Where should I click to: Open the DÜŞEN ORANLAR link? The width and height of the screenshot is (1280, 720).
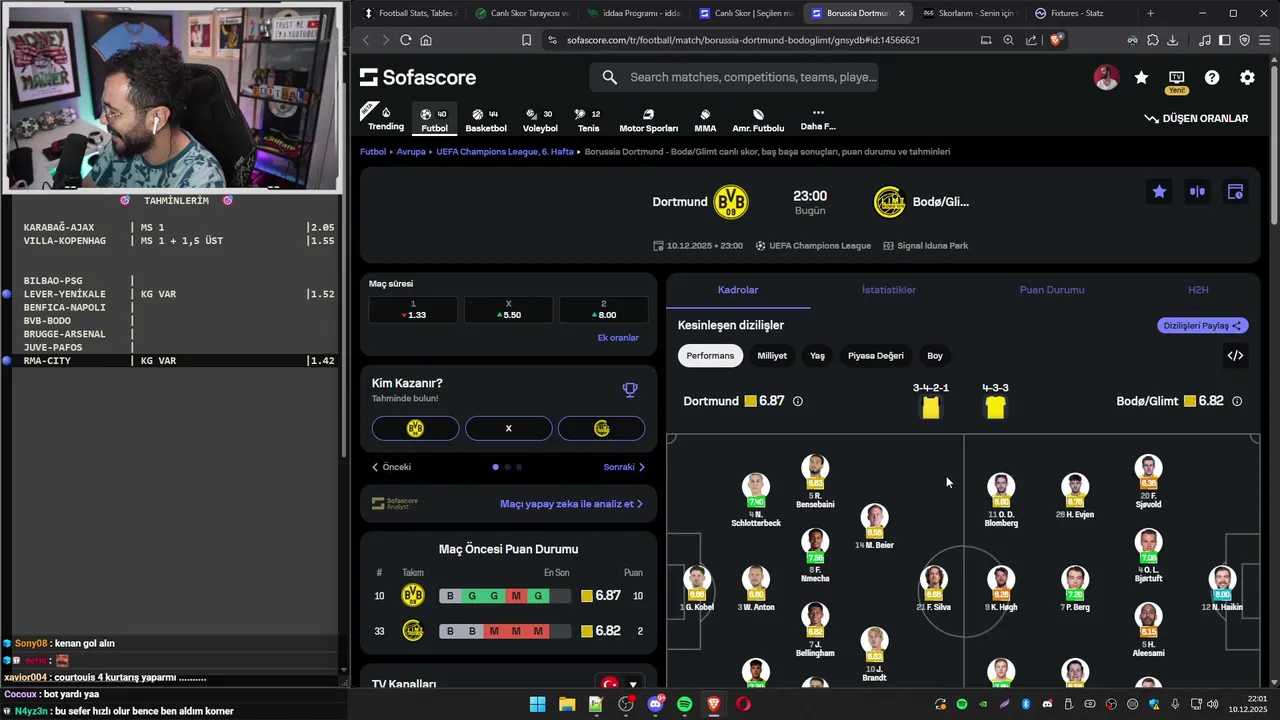(x=1196, y=118)
